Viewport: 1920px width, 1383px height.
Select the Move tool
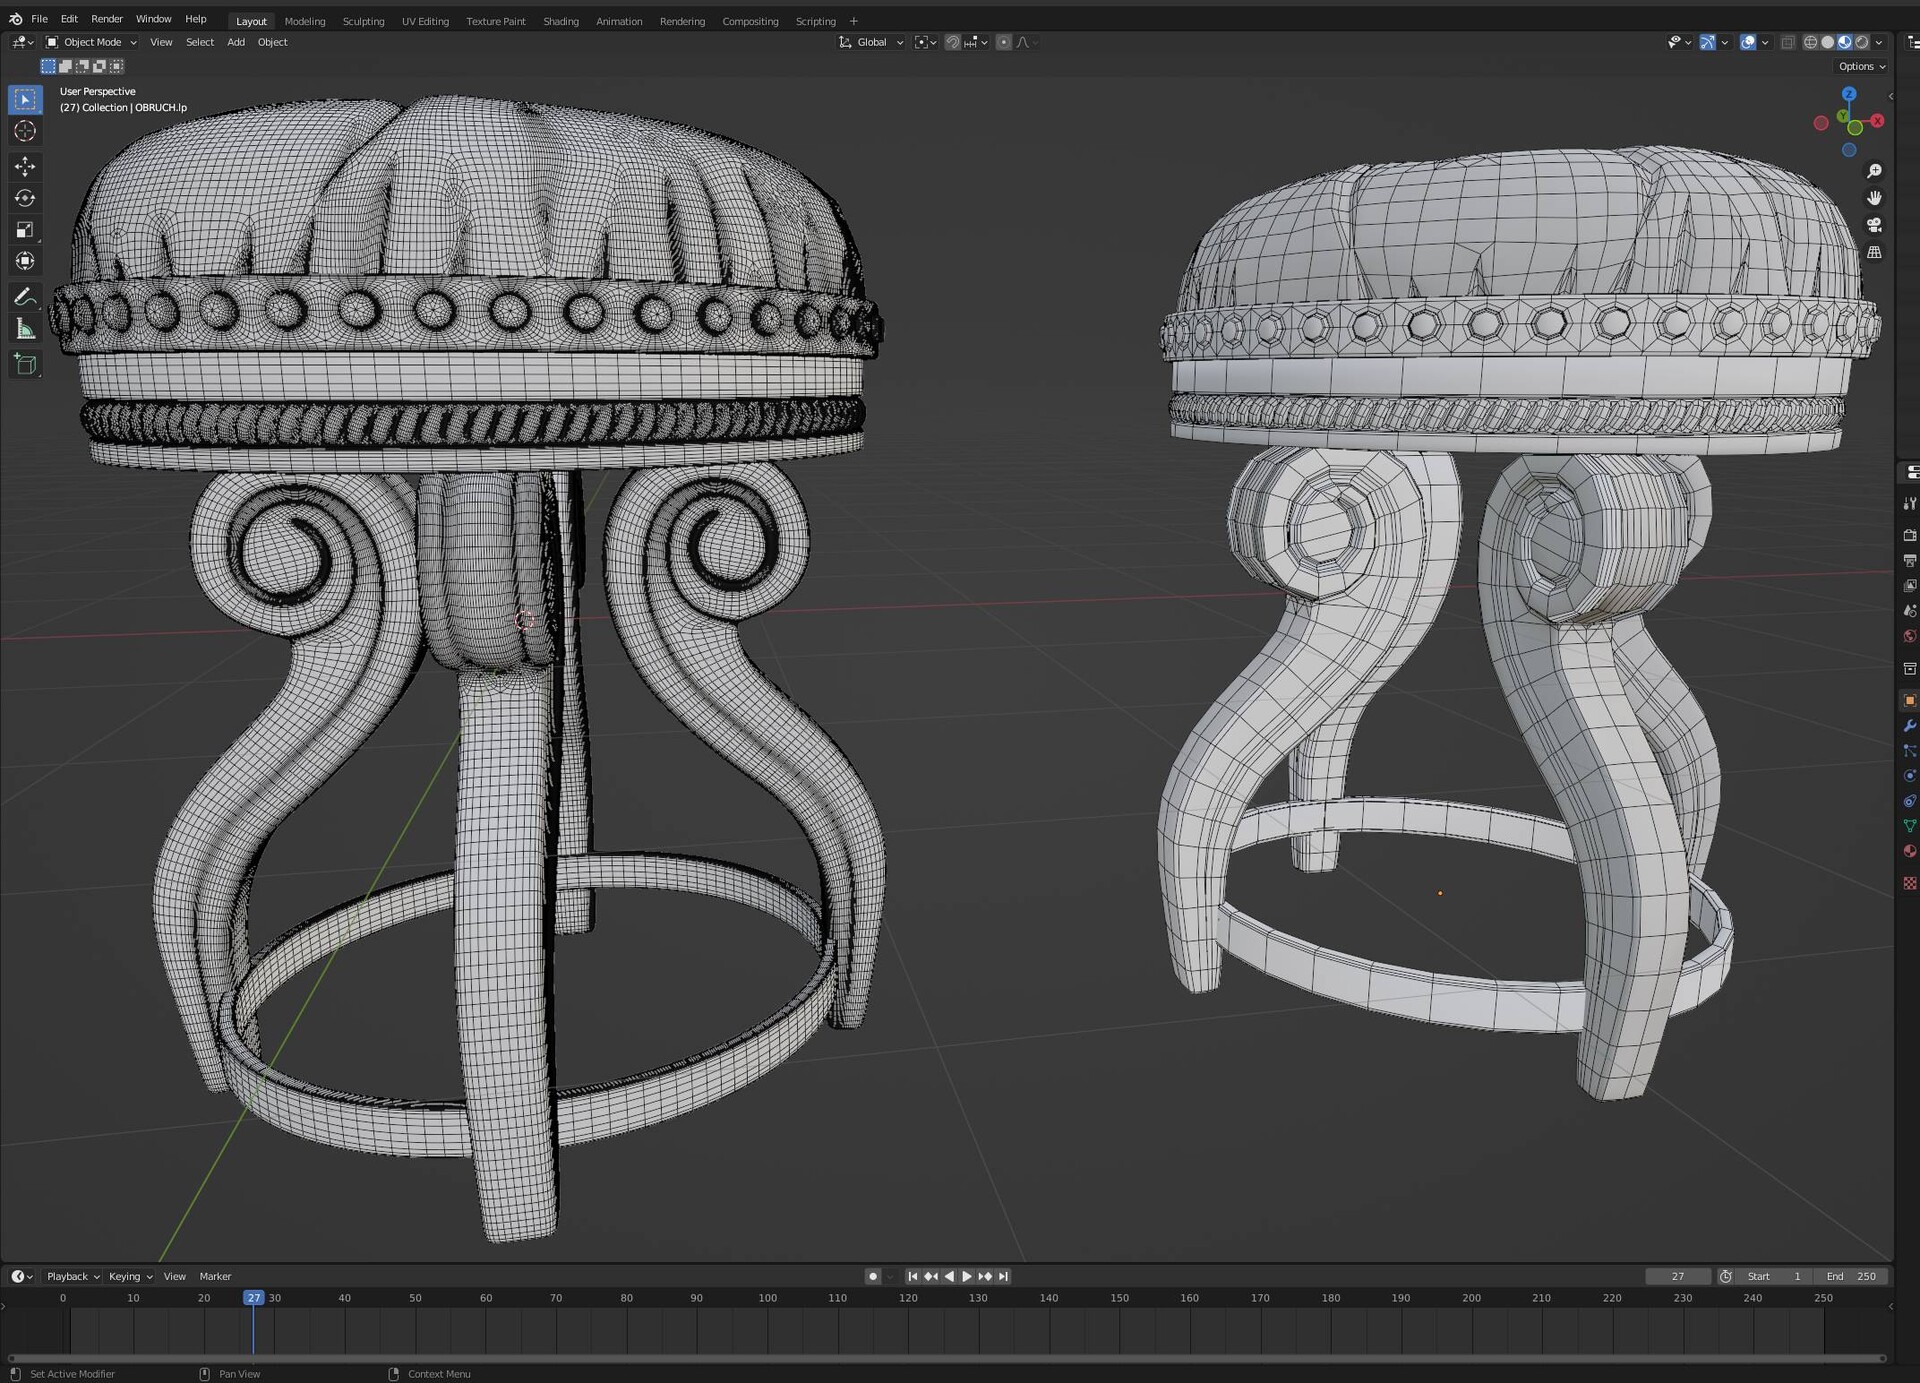24,167
